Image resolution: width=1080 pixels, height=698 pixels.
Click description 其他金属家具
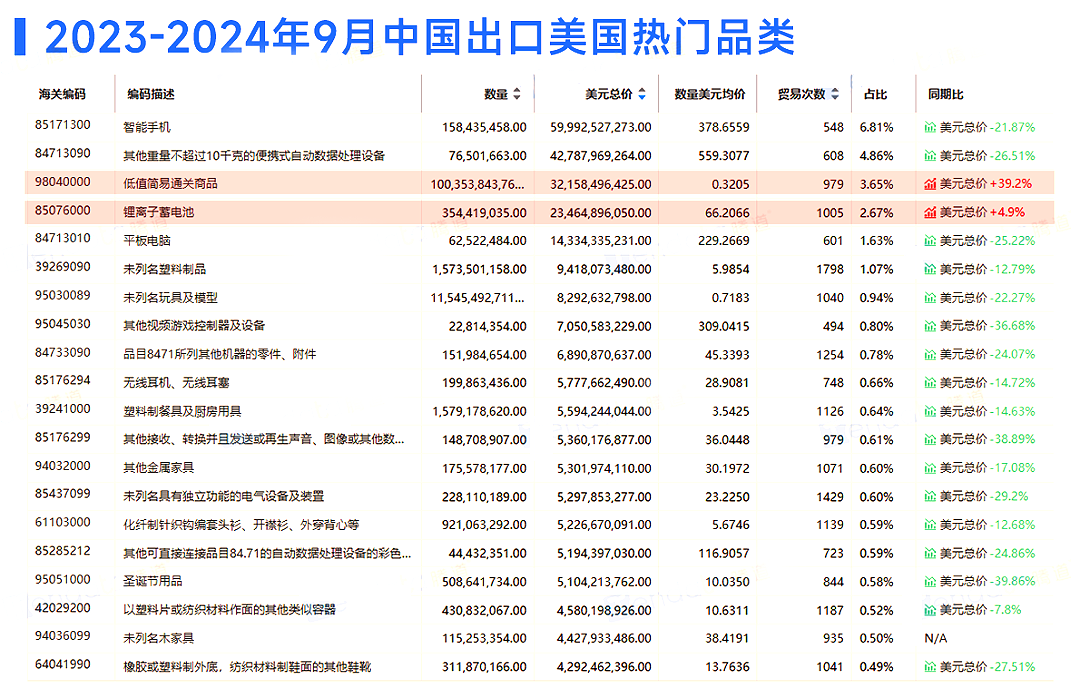point(158,468)
